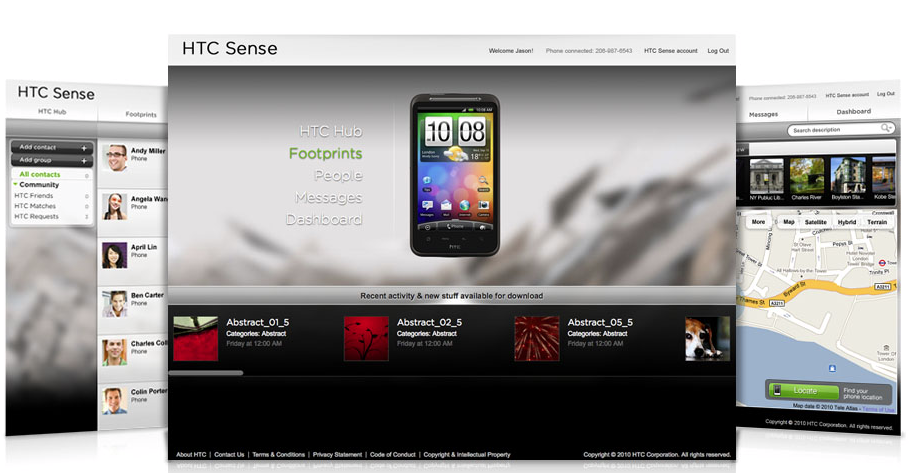
Task: Click the recent activity horizontal scrollbar
Action: coord(206,373)
